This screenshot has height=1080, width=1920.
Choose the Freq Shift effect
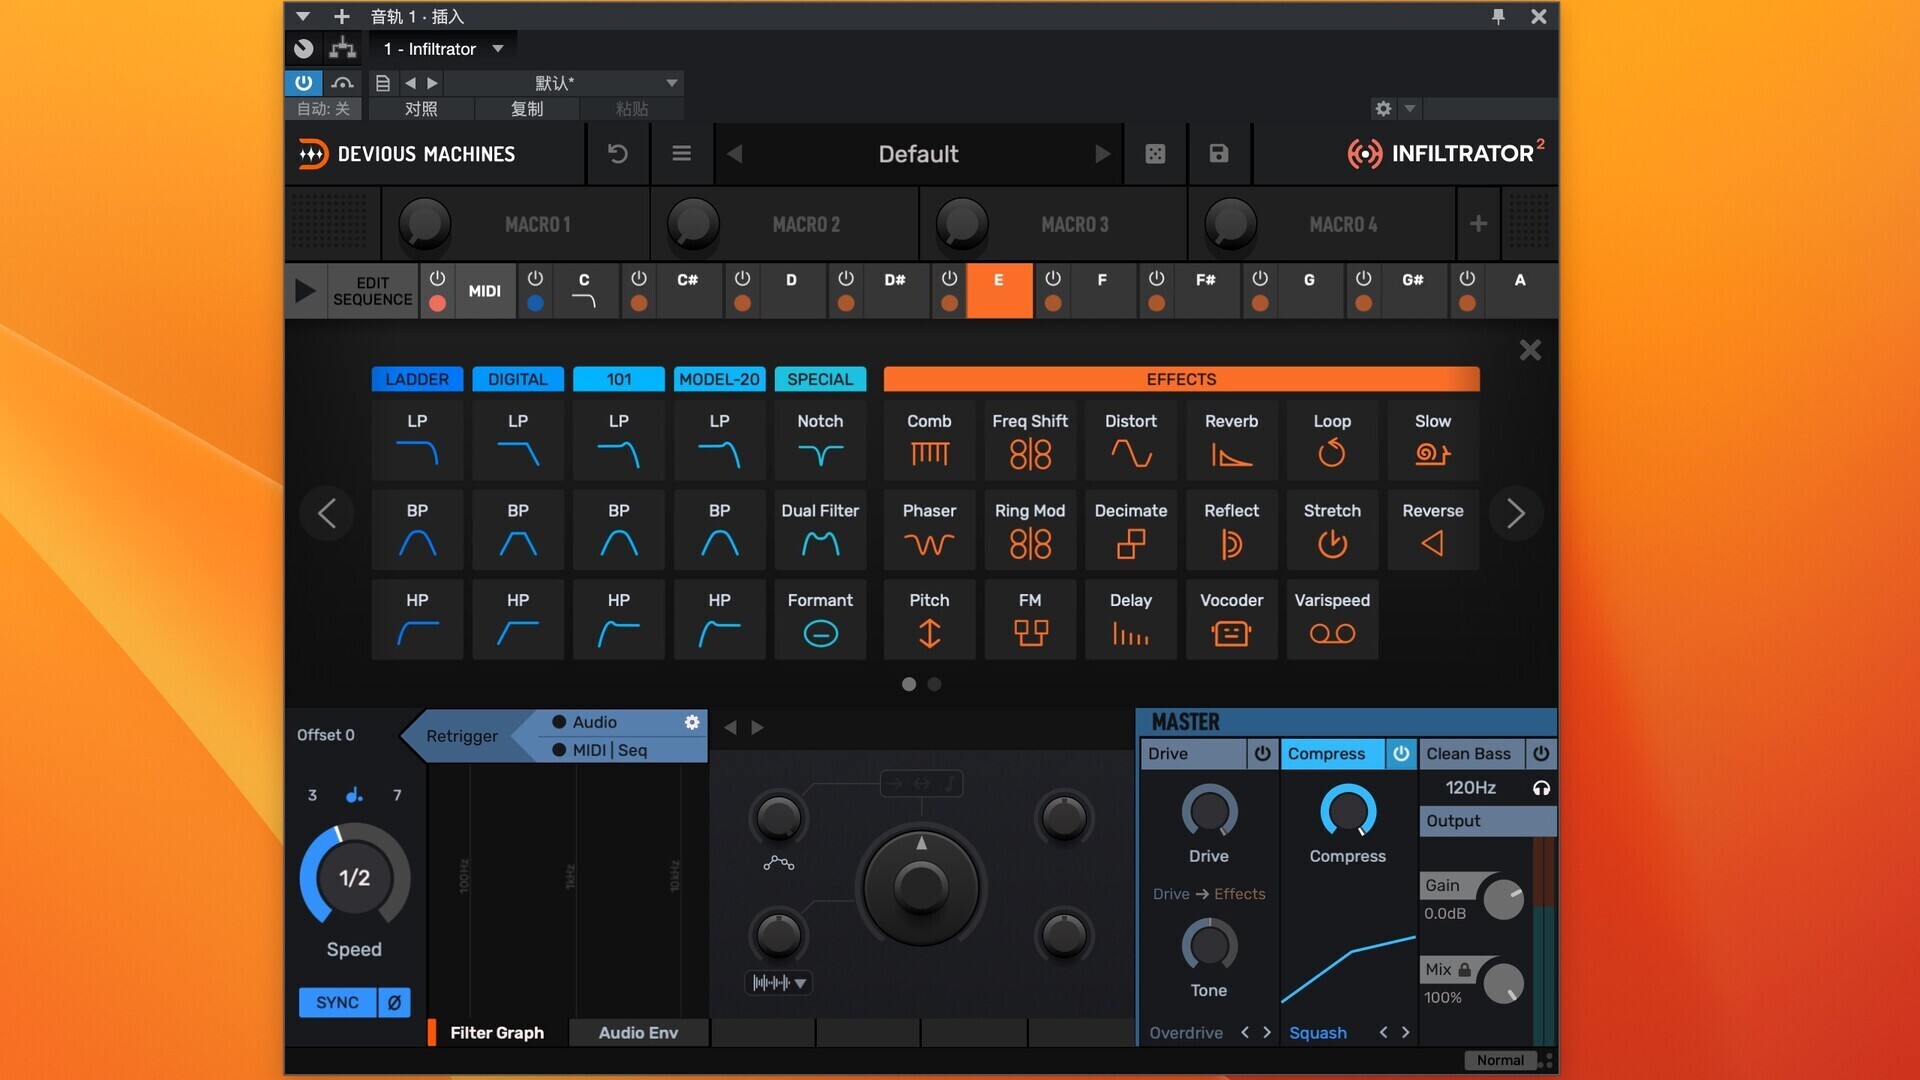point(1029,440)
